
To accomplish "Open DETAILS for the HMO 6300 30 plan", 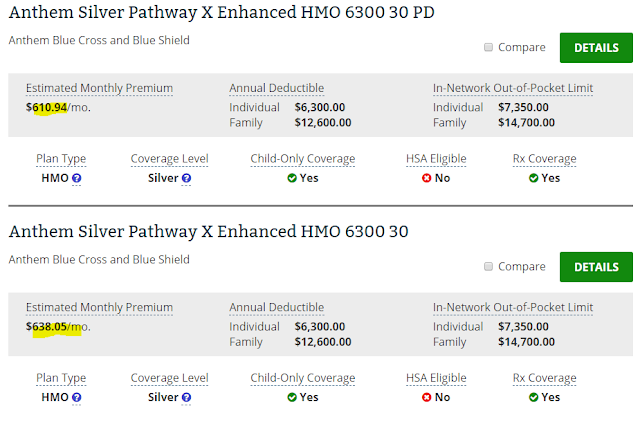I will pyautogui.click(x=596, y=267).
